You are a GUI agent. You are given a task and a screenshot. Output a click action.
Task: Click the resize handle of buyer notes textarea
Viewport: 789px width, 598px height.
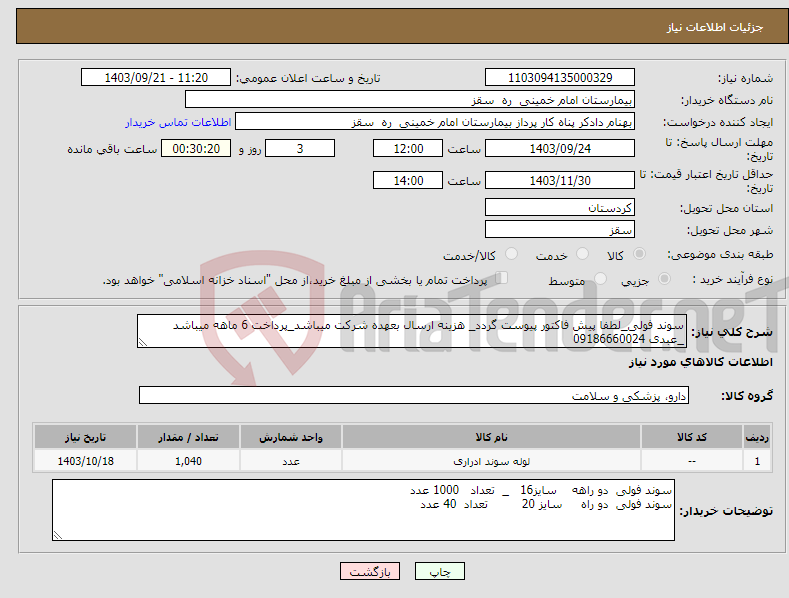pos(58,535)
